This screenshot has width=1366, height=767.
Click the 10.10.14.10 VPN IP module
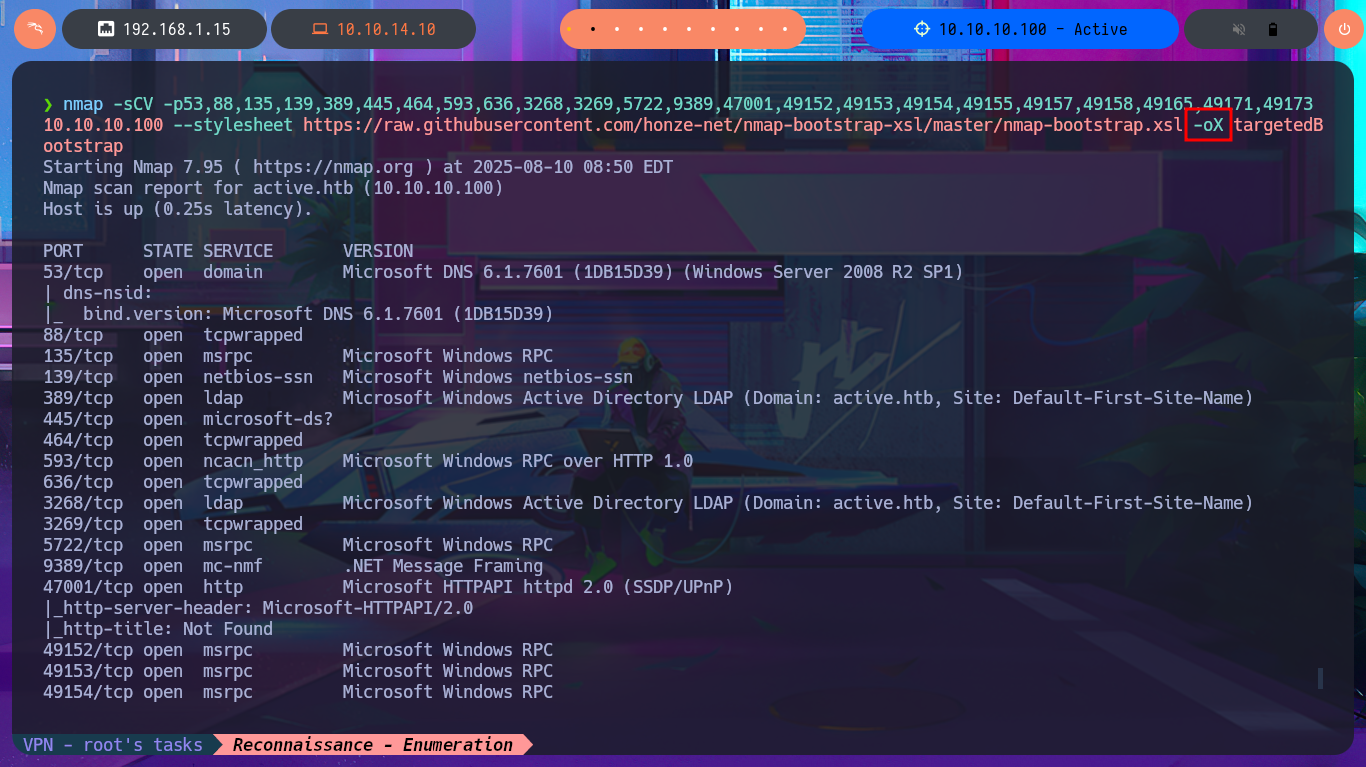coord(373,29)
